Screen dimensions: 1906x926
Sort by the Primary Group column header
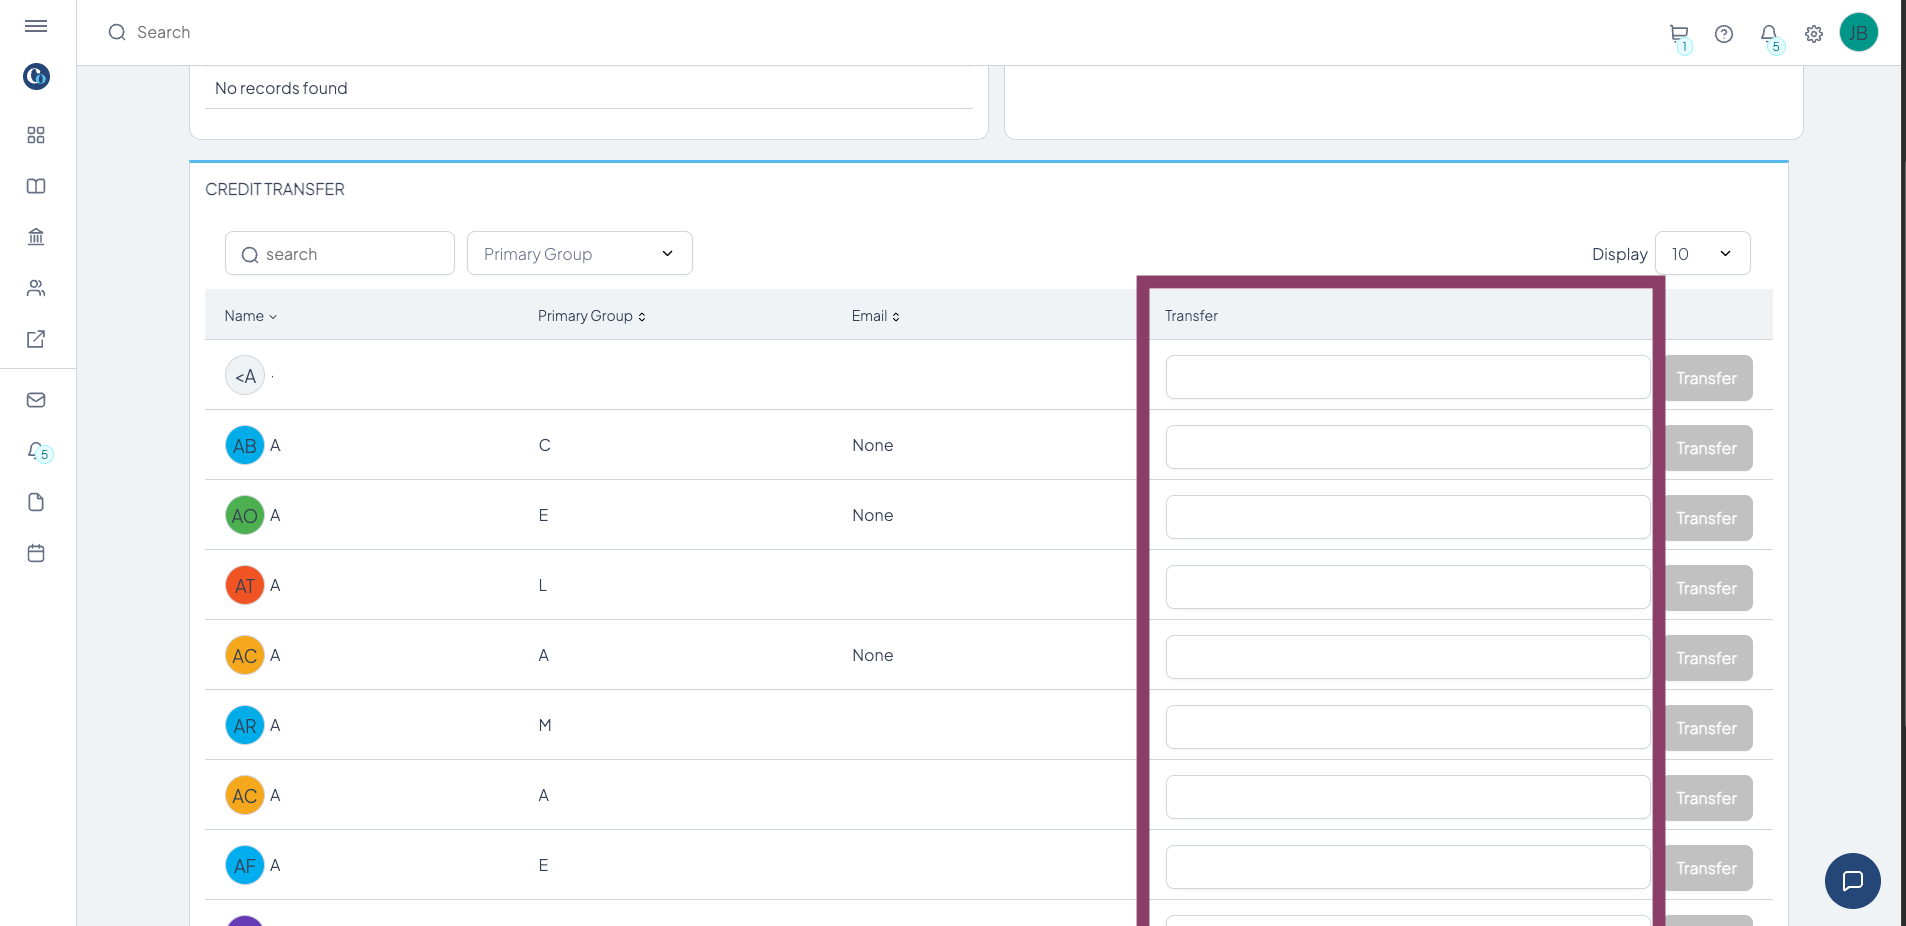pyautogui.click(x=592, y=316)
